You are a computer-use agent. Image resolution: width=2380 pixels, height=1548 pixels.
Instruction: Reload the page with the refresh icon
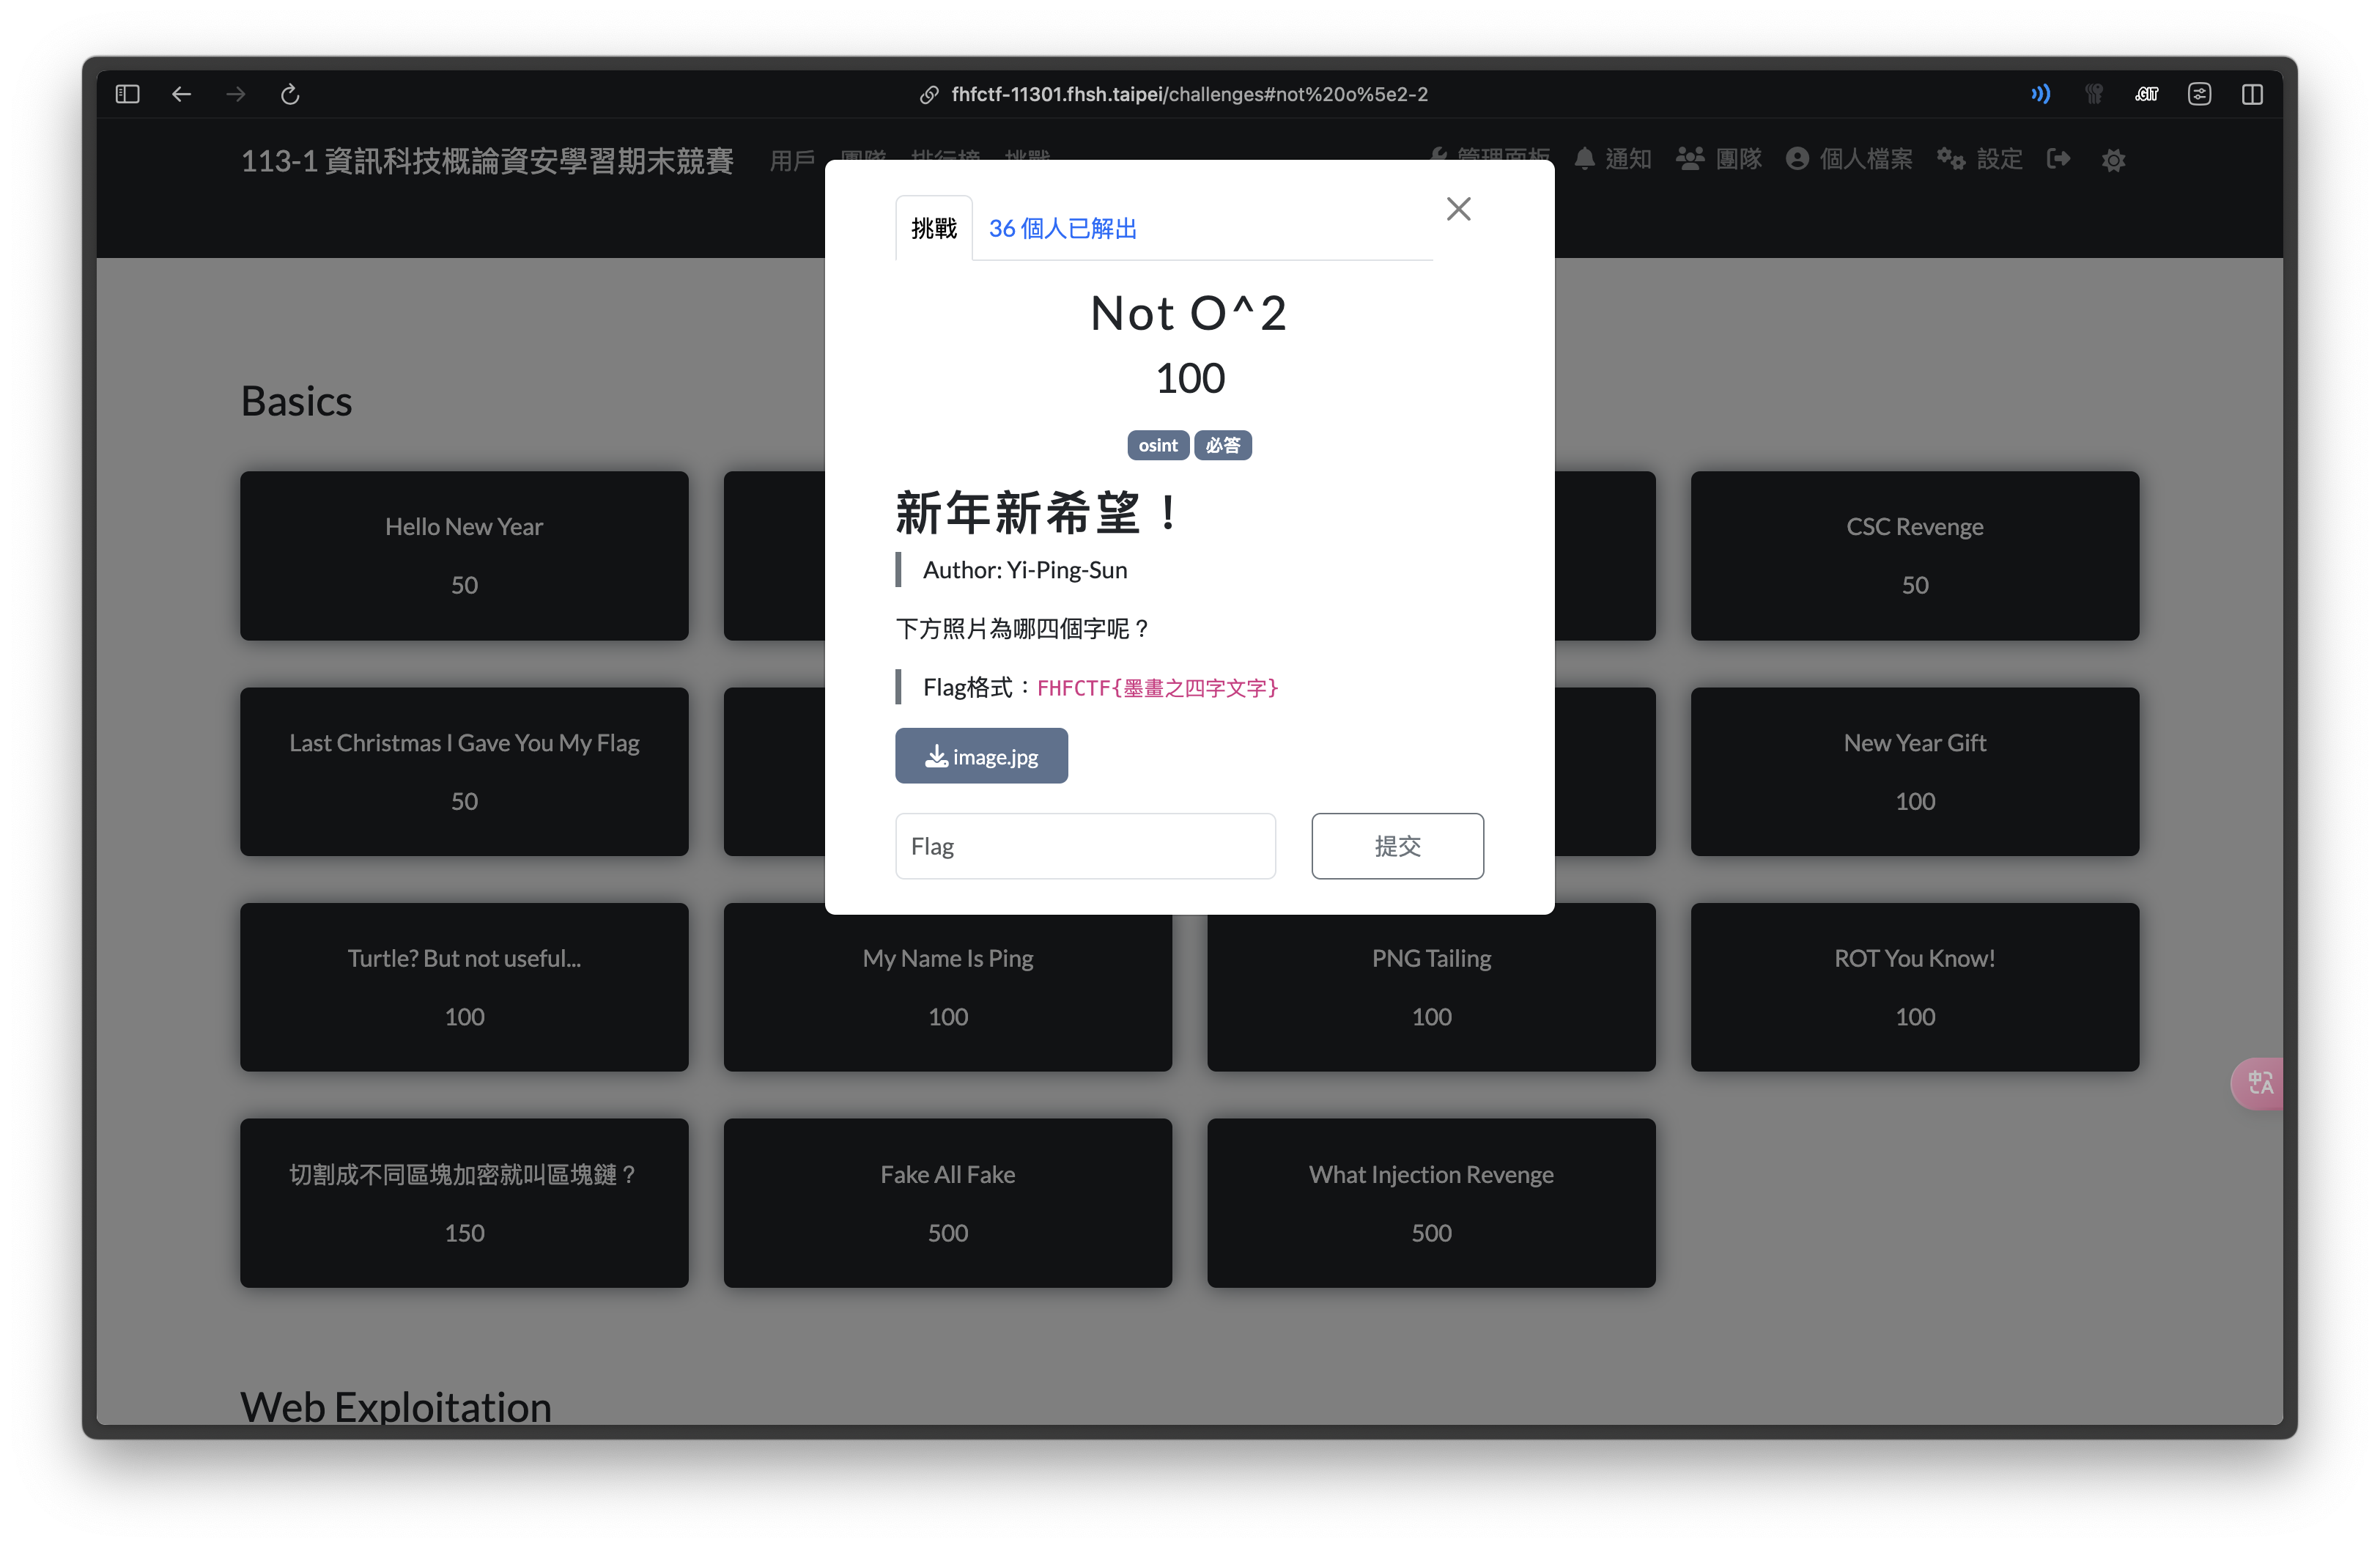point(290,94)
